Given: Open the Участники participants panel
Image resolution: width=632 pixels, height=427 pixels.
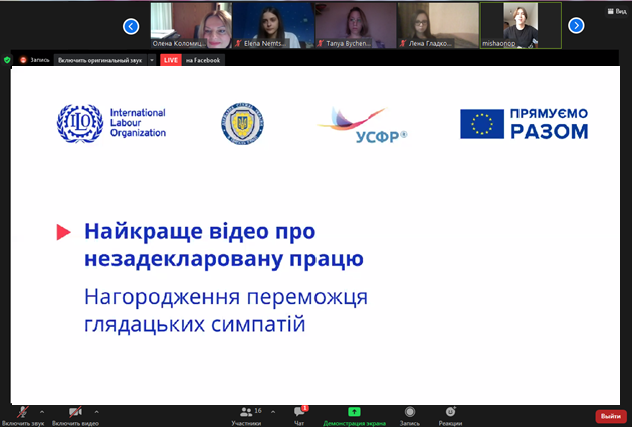Looking at the screenshot, I should [246, 416].
